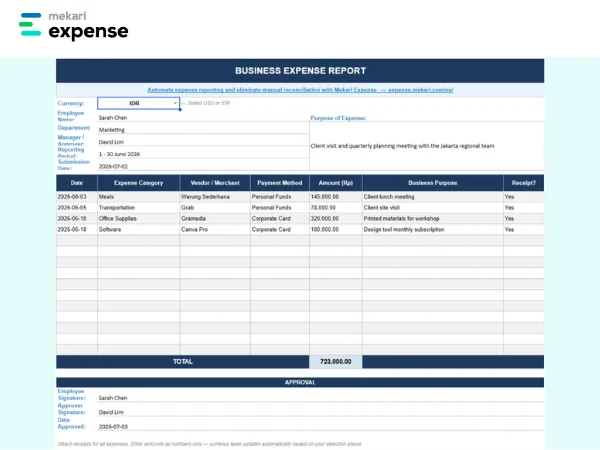Select 'Printed materials for workshop' cell
The image size is (600, 450).
click(x=433, y=218)
